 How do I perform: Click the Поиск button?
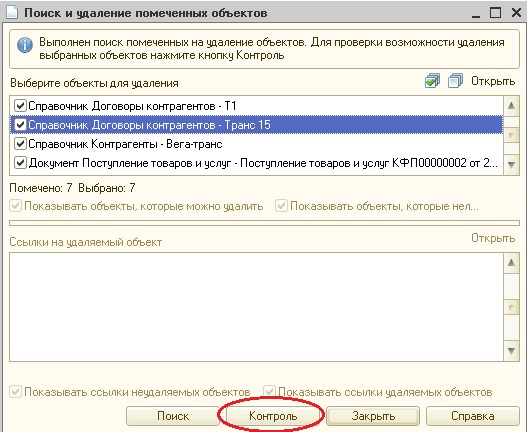click(173, 416)
